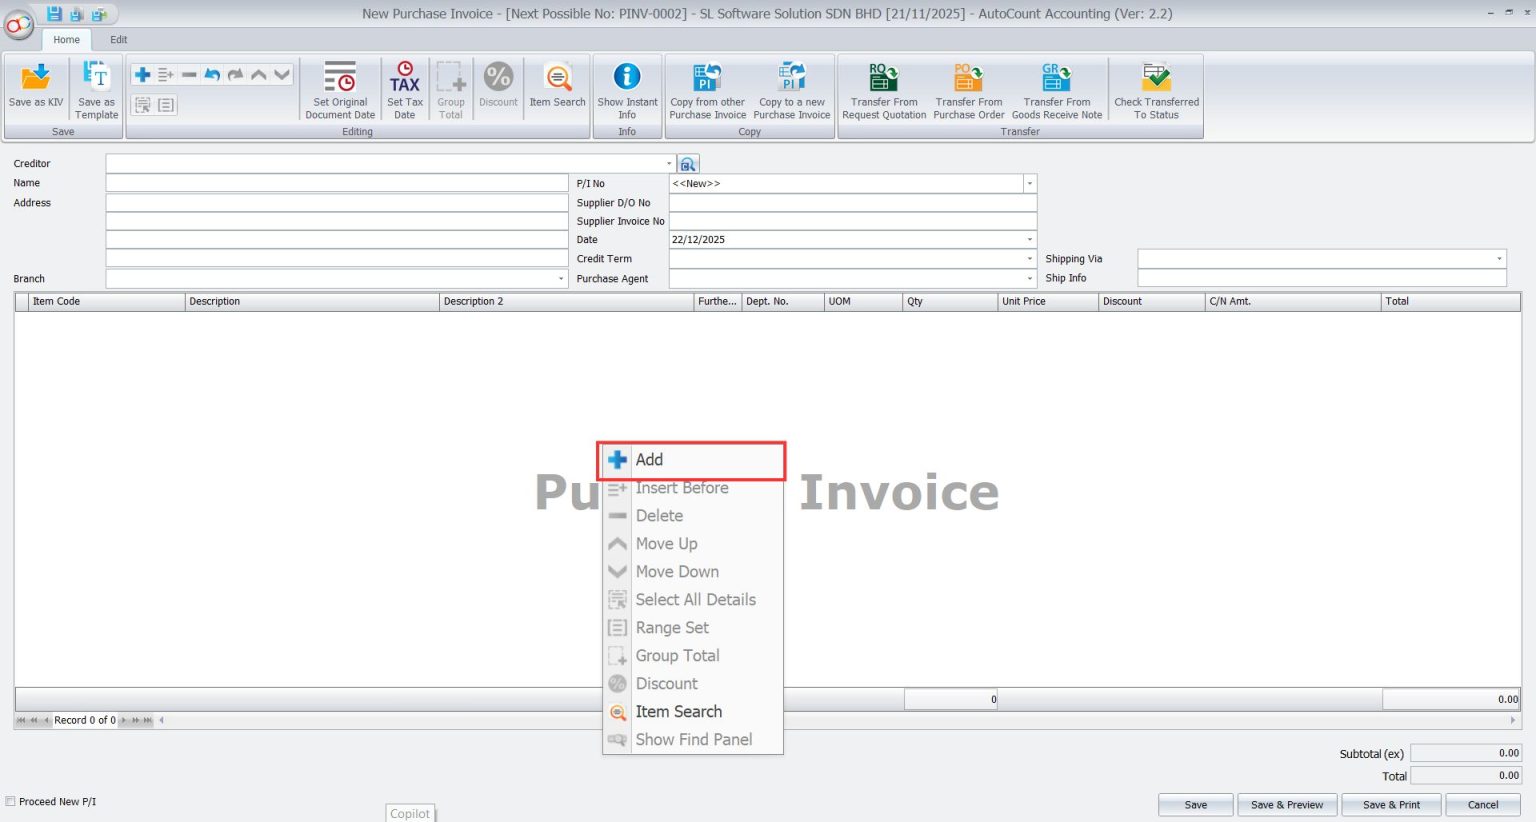This screenshot has height=822, width=1536.
Task: Click the Save & Print button
Action: coord(1391,804)
